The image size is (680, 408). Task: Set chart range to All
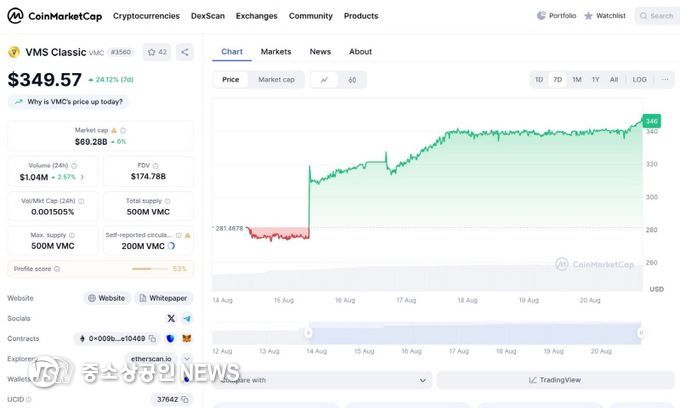point(614,80)
